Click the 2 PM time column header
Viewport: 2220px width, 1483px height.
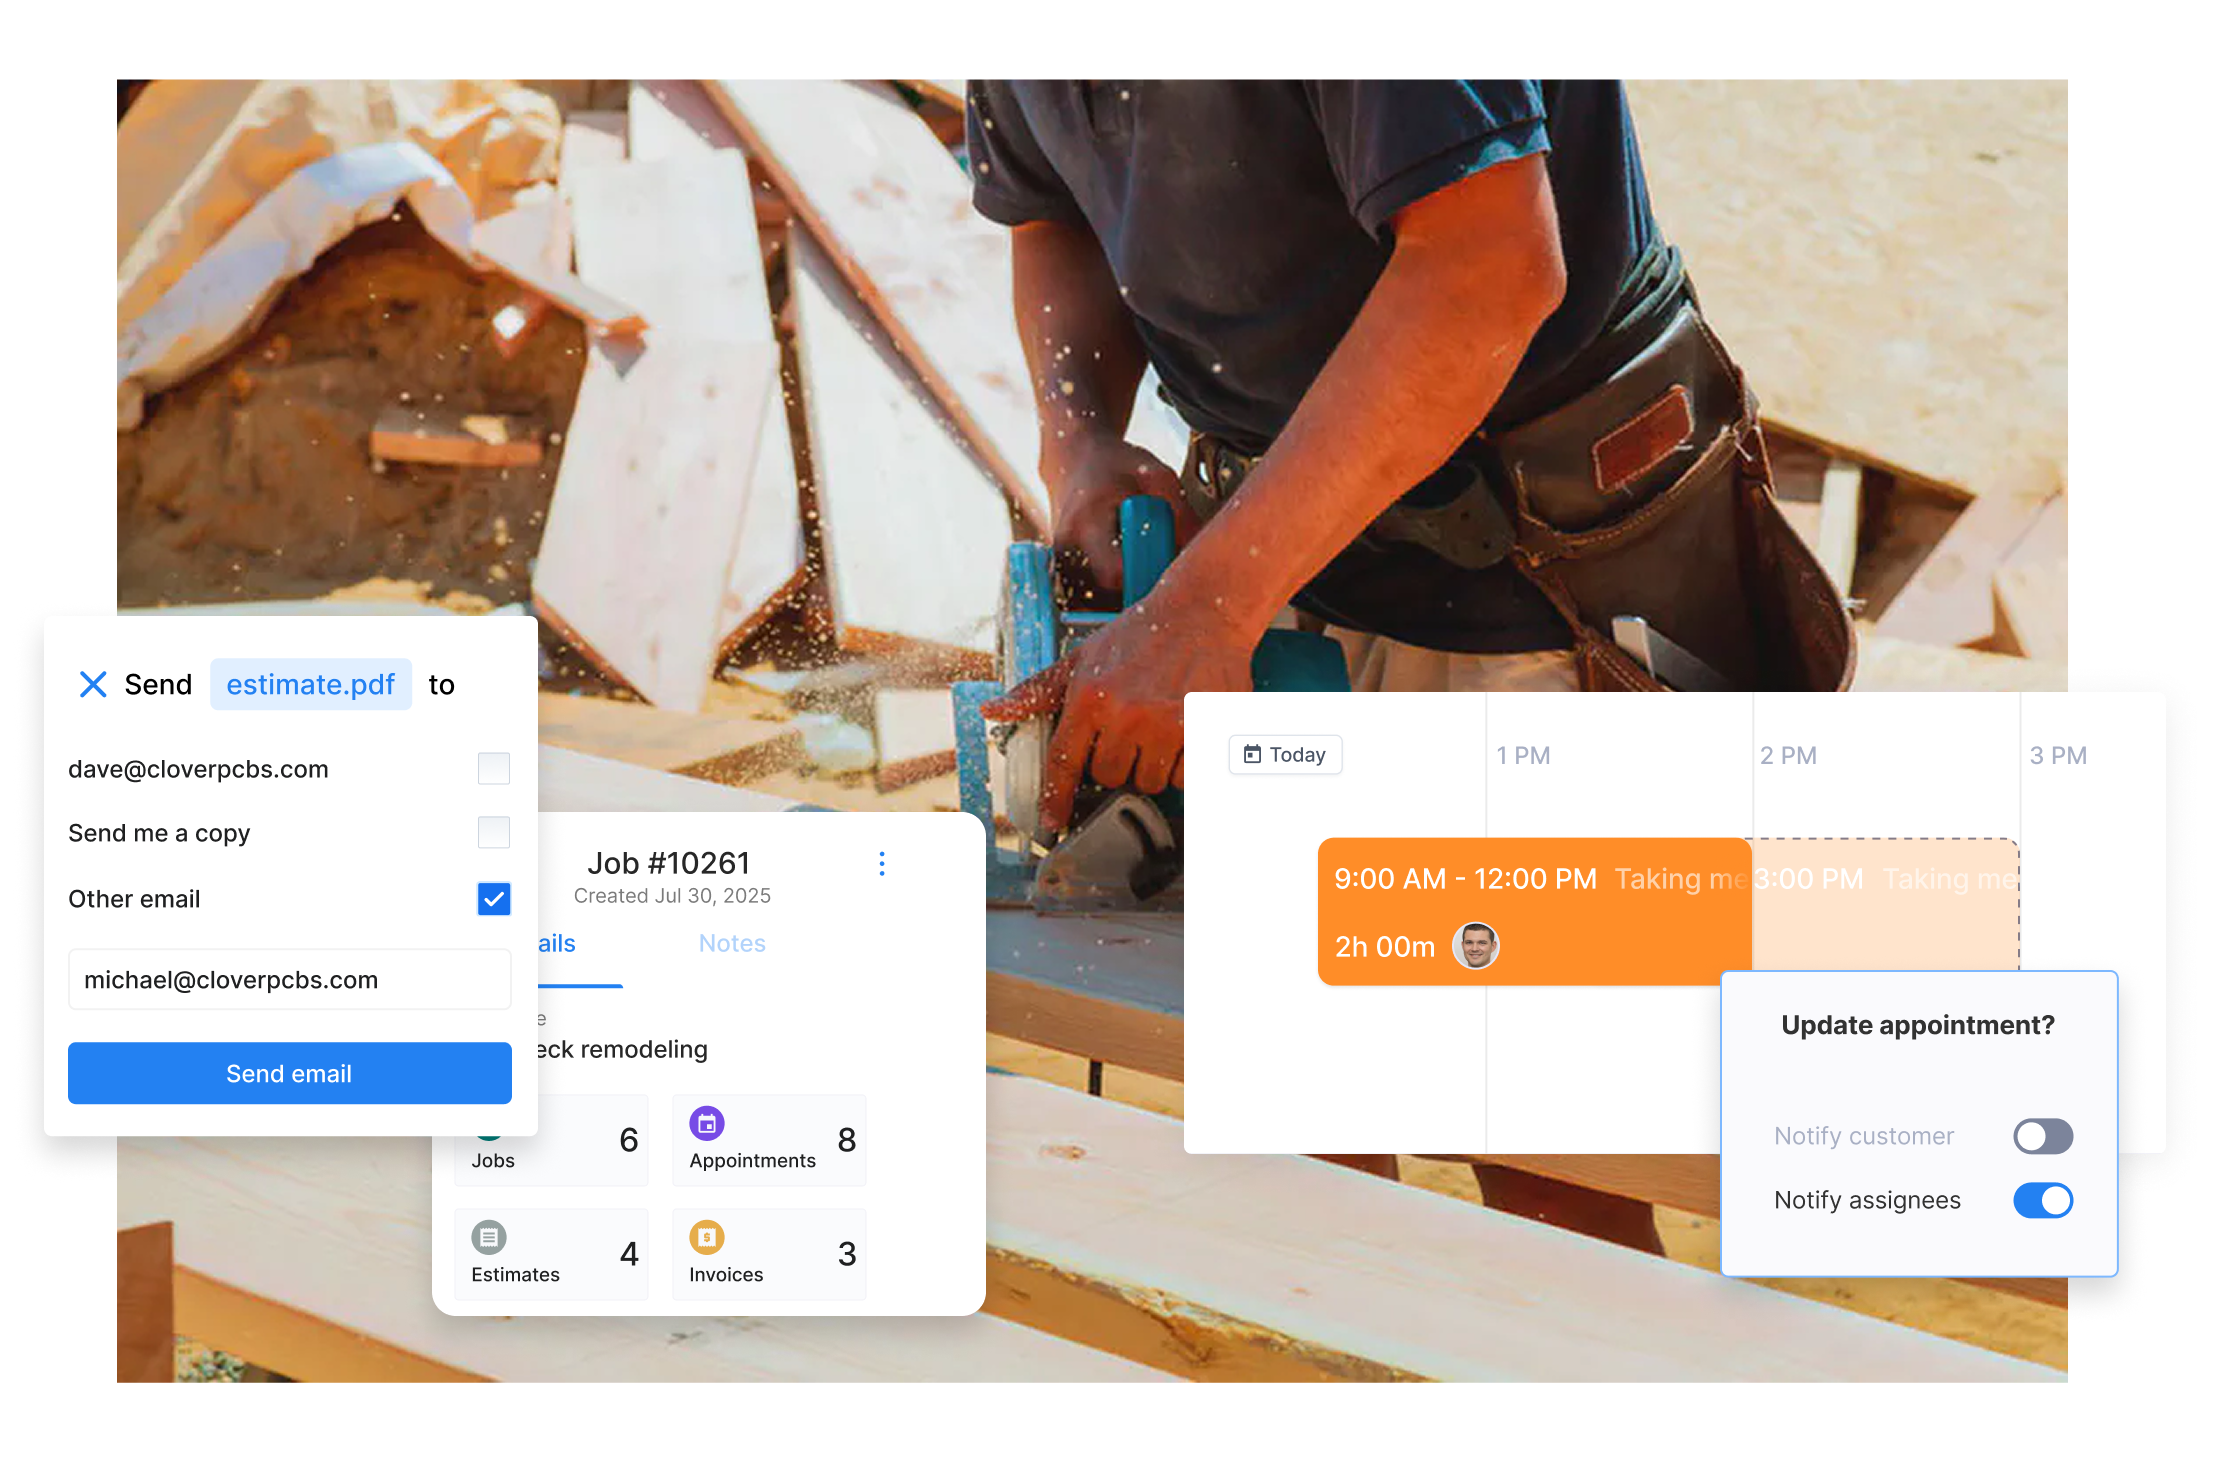tap(1788, 755)
